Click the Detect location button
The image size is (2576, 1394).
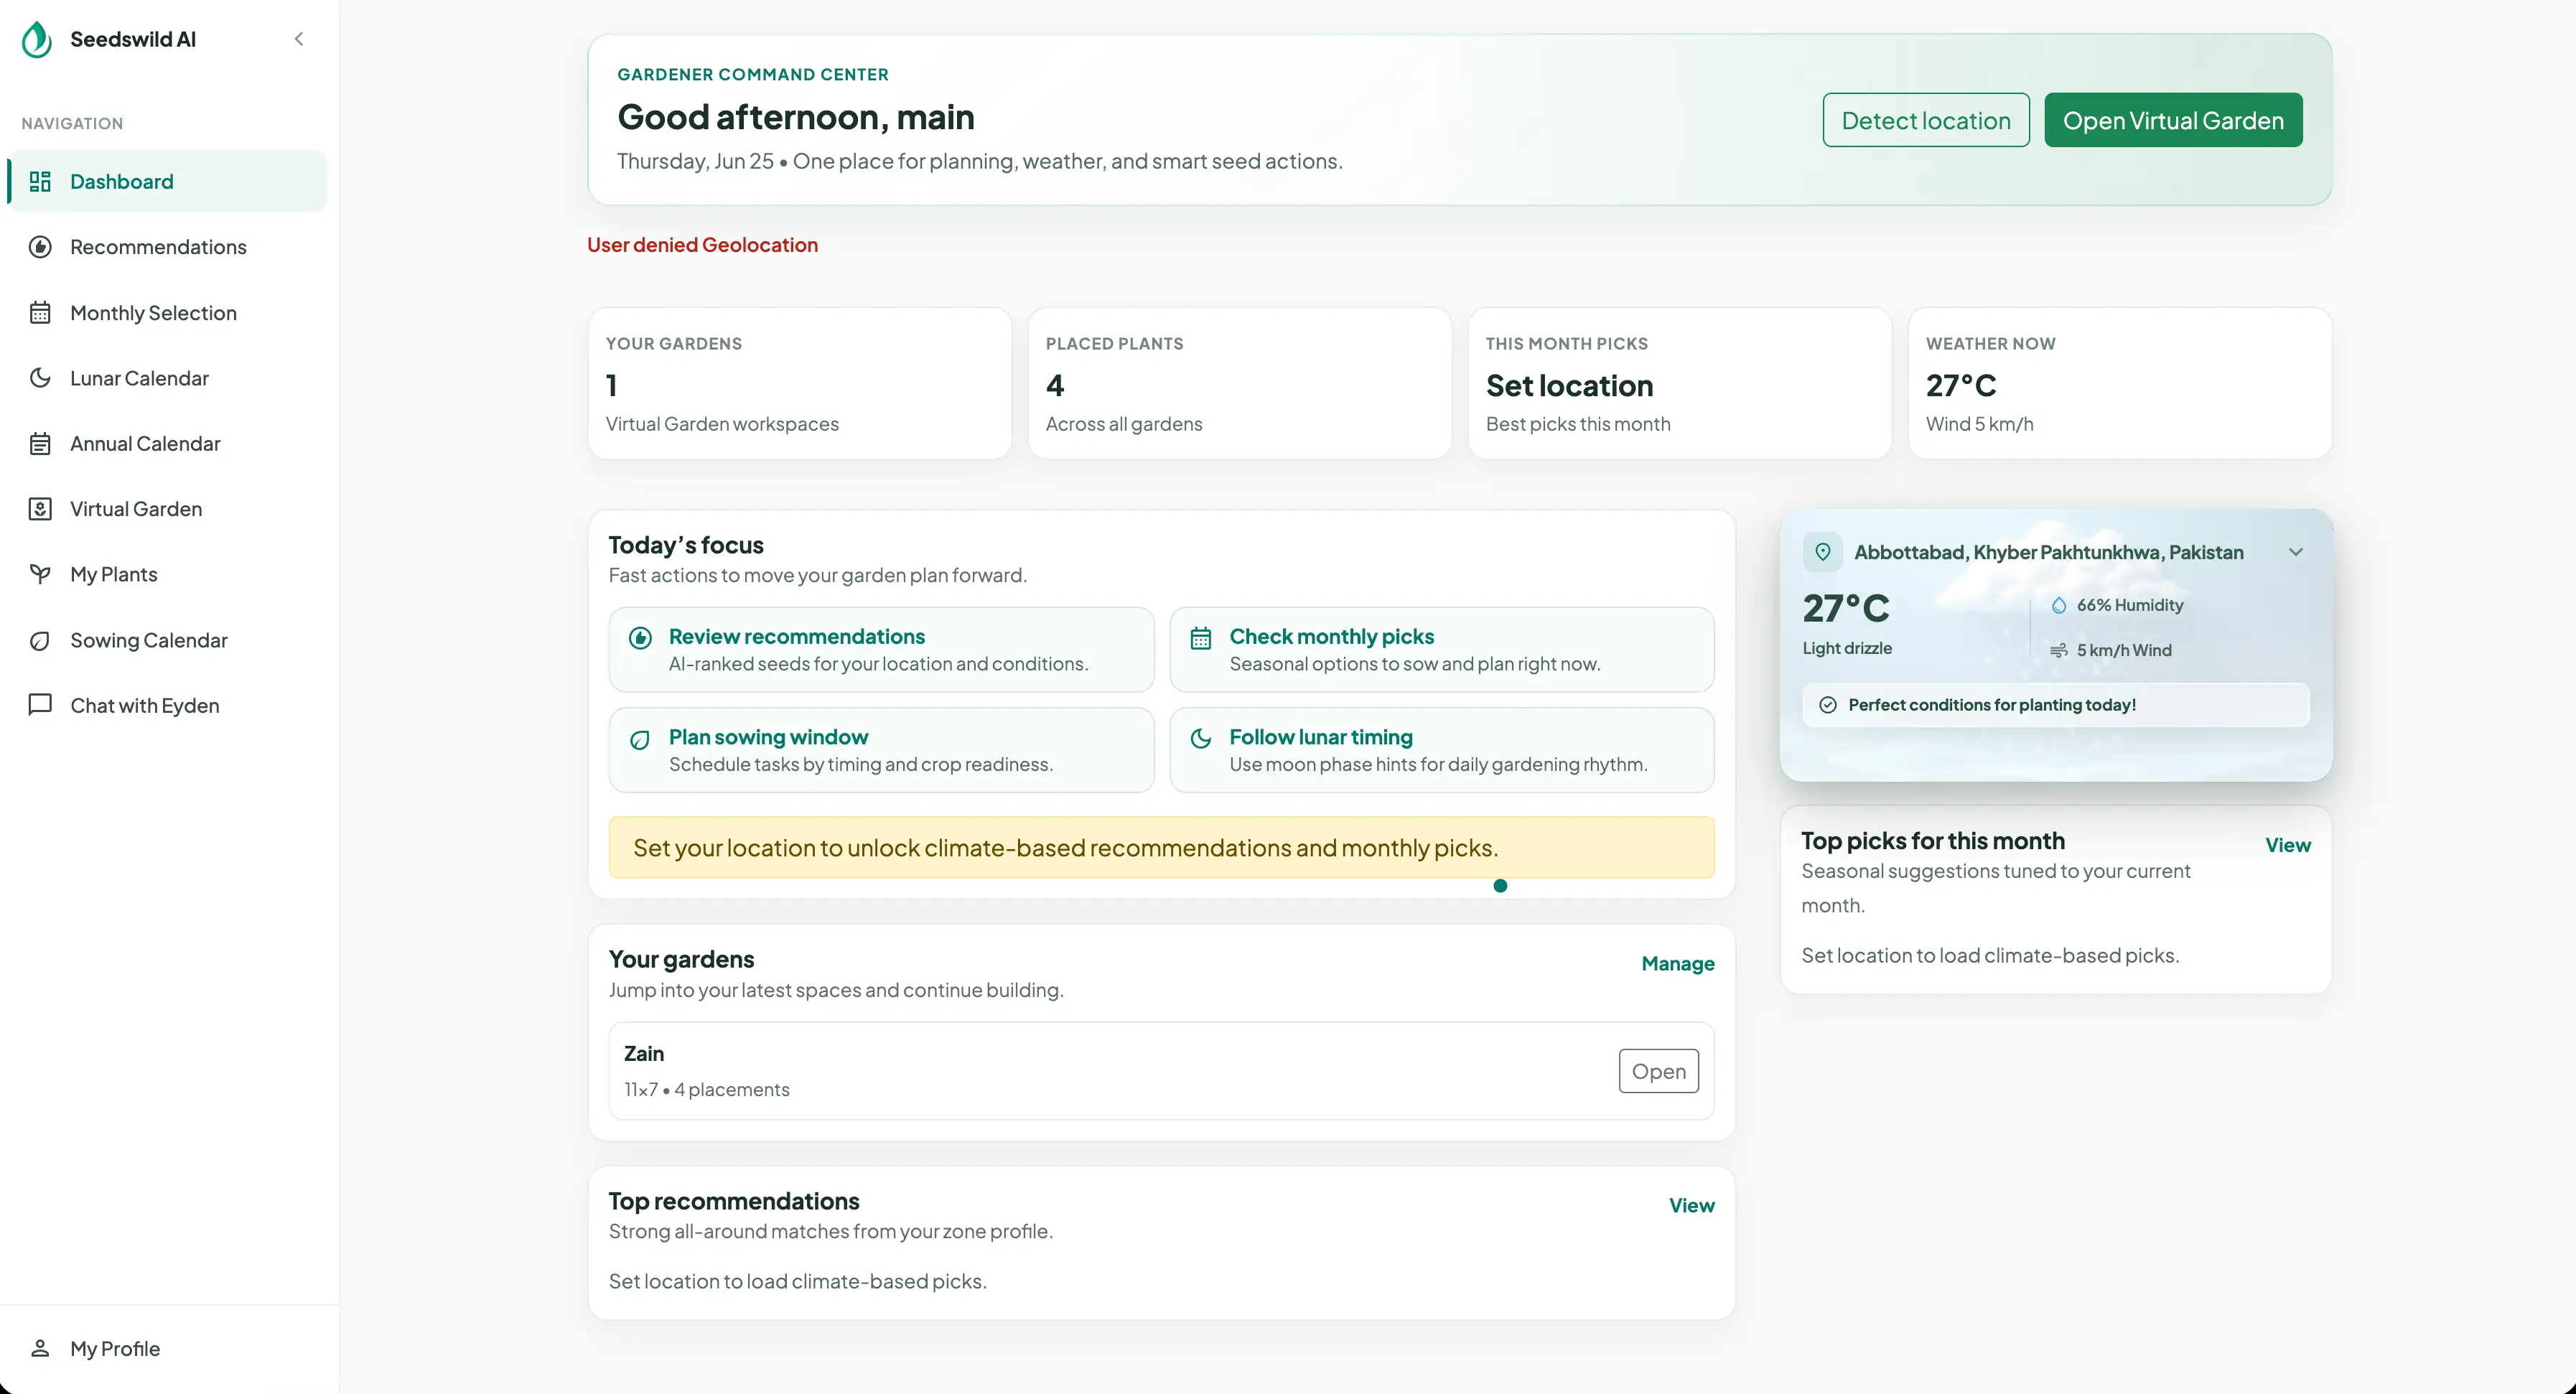(1925, 120)
